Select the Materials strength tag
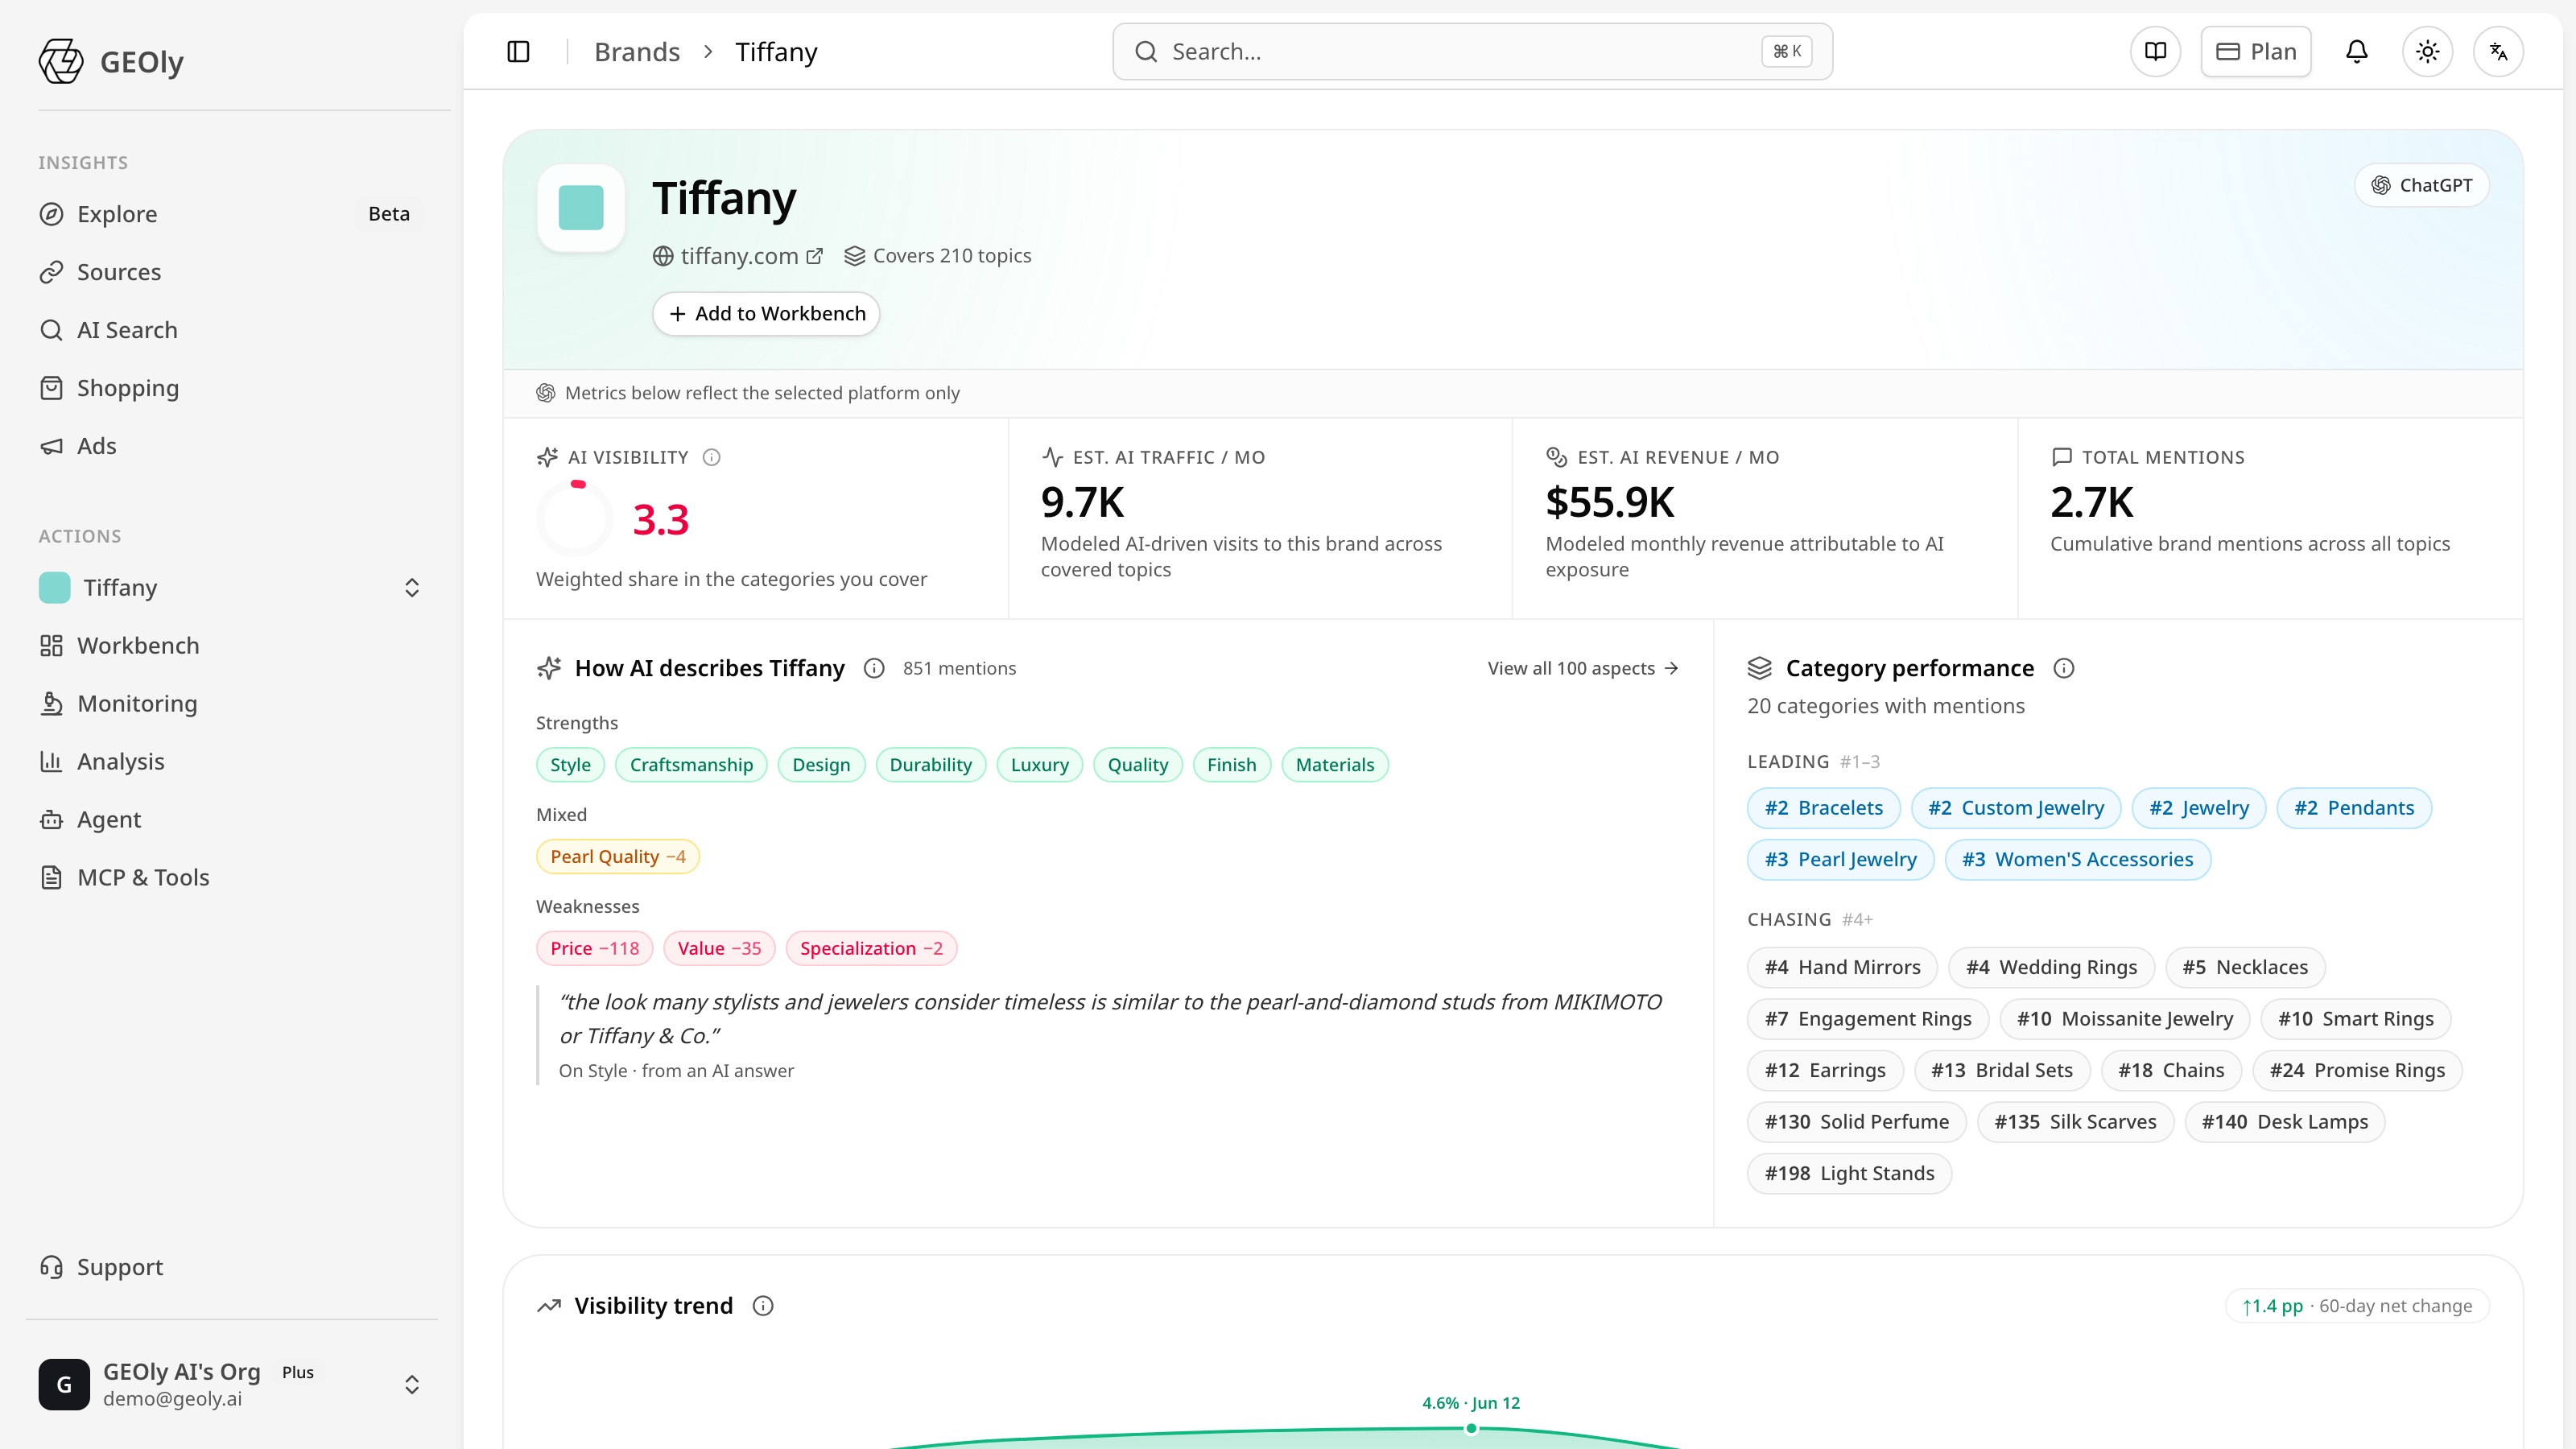2576x1449 pixels. click(1335, 765)
